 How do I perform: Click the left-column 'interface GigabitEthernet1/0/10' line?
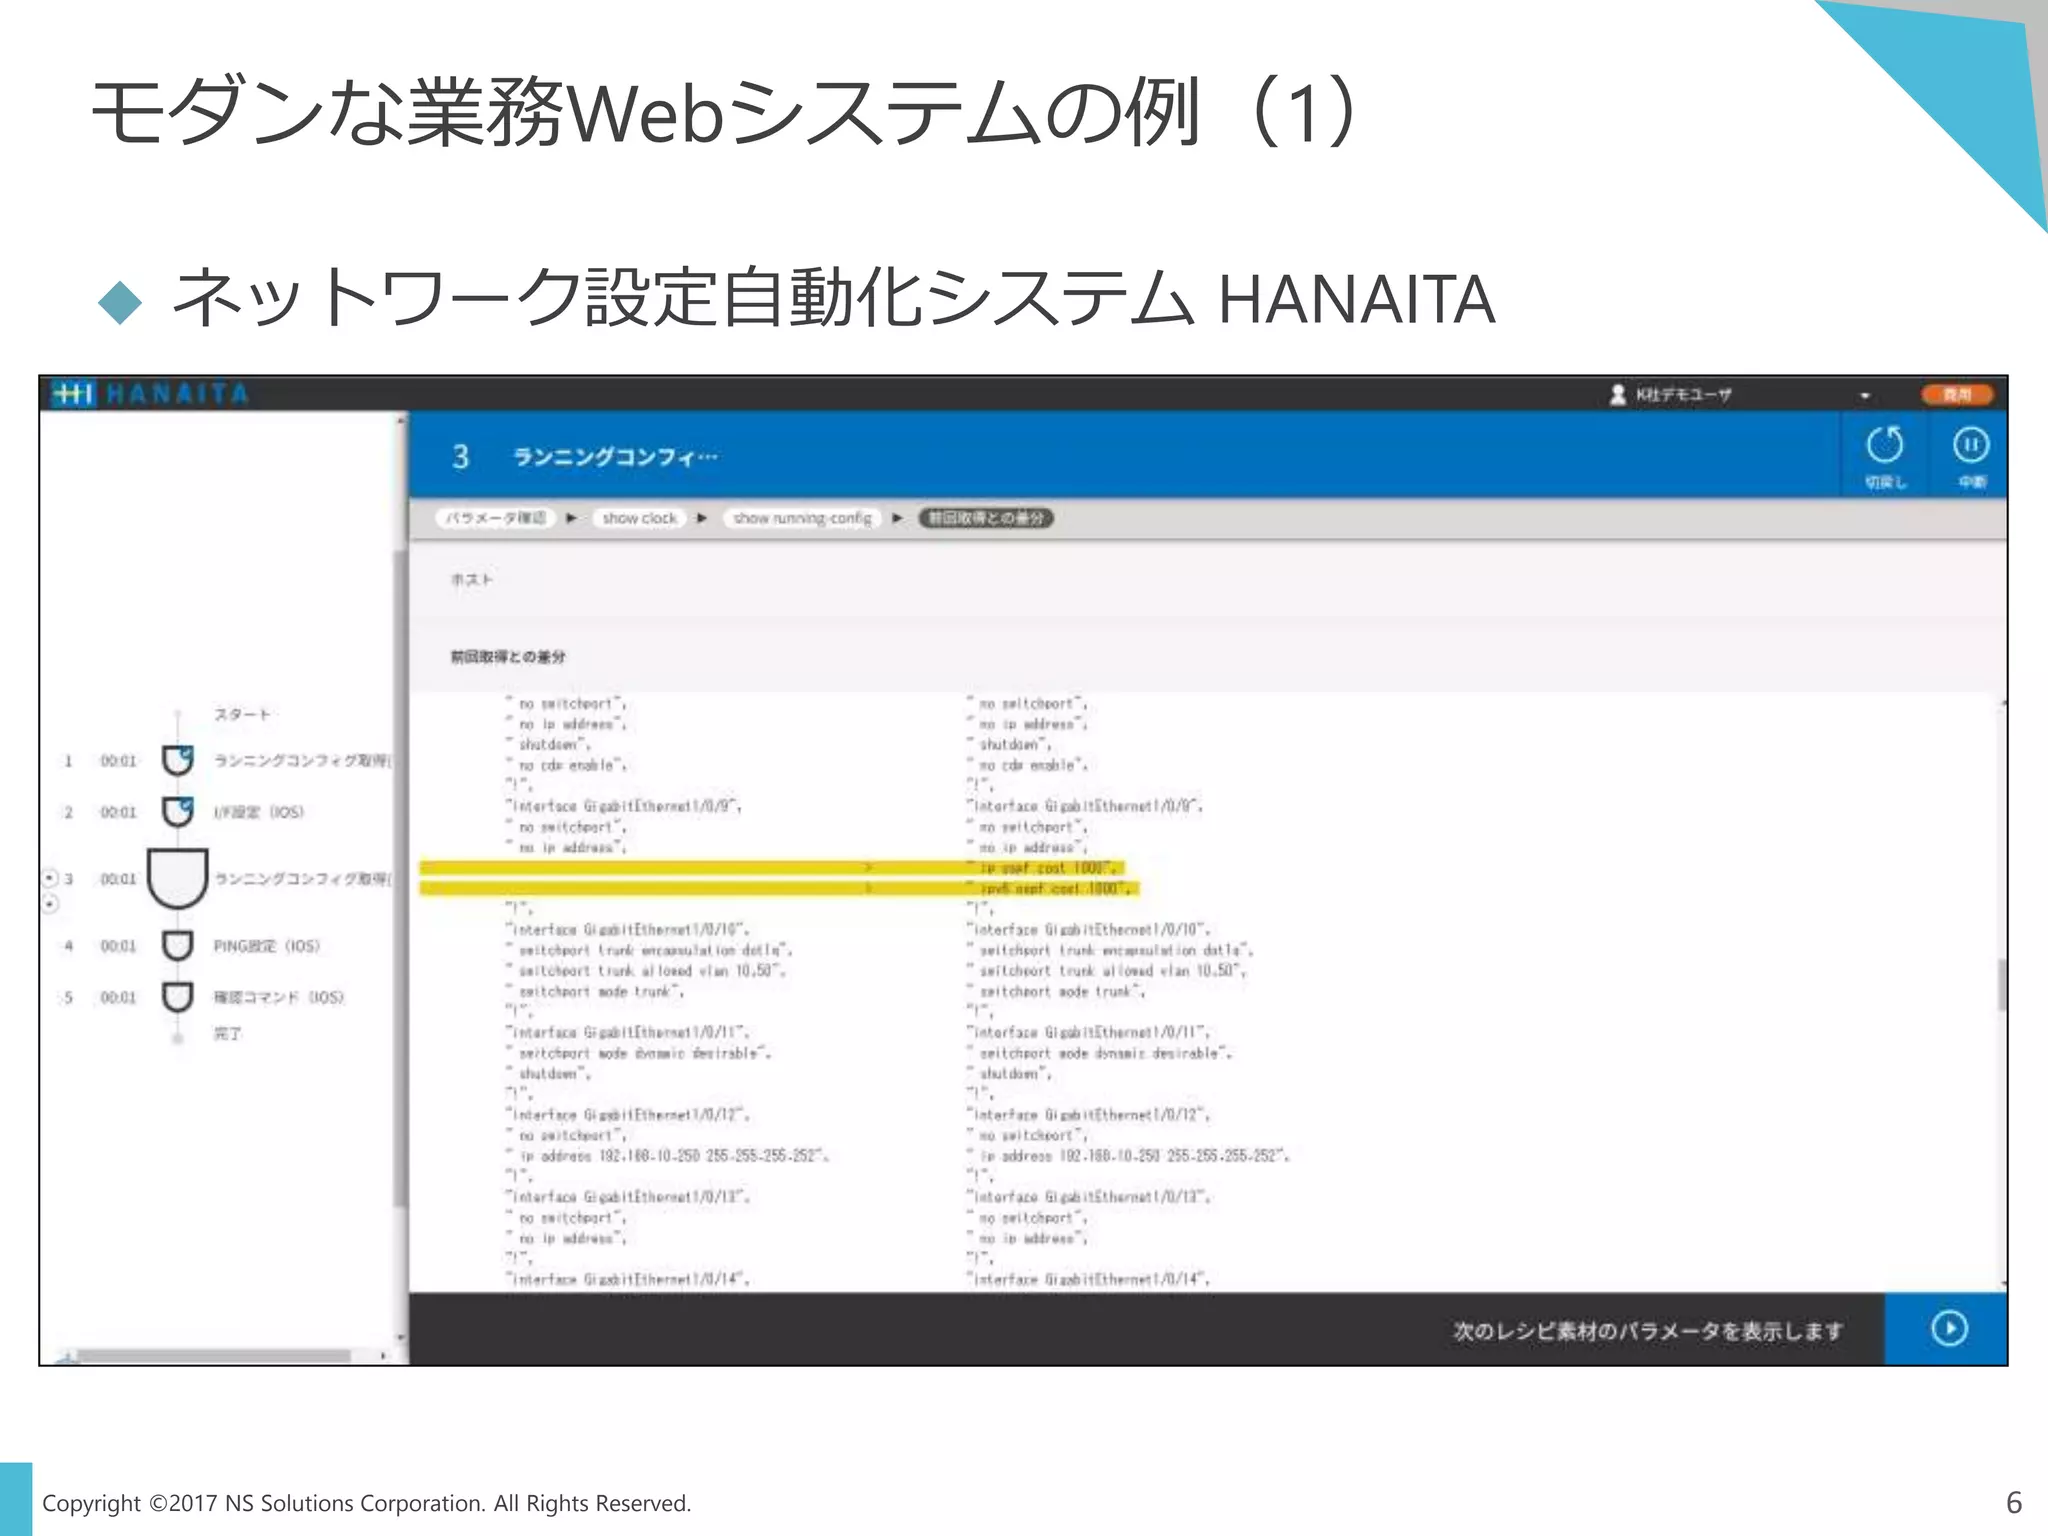click(628, 929)
